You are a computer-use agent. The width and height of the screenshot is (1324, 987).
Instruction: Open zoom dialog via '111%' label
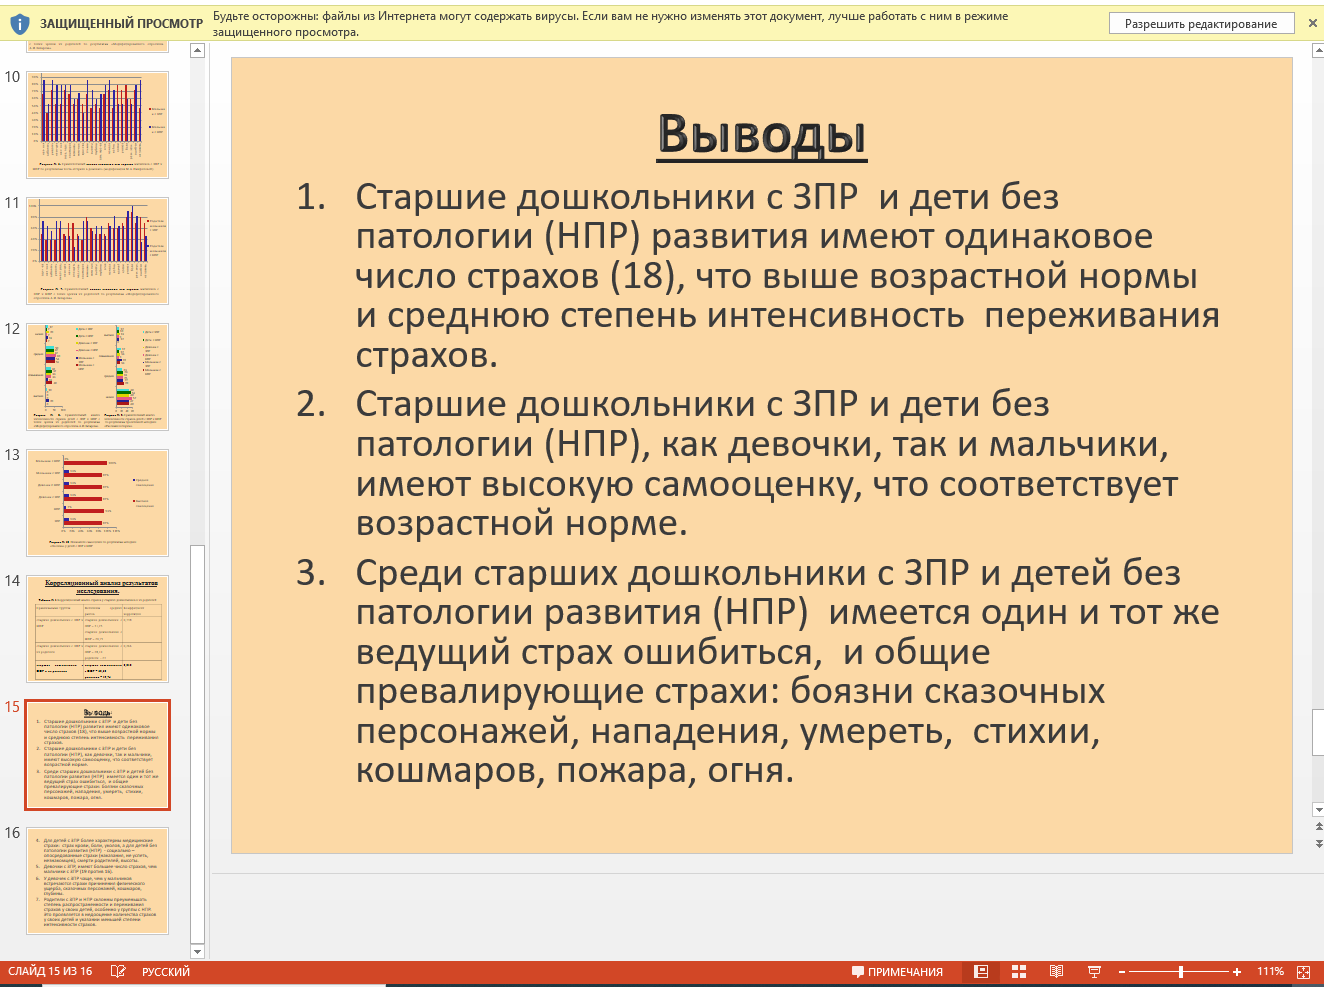click(x=1270, y=972)
